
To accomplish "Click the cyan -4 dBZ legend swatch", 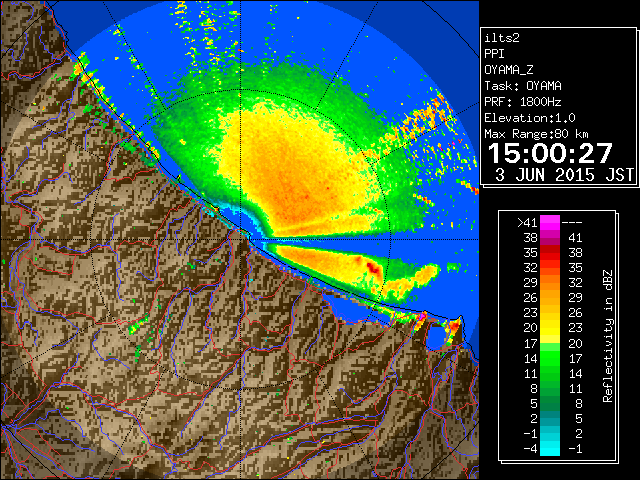I will 550,448.
